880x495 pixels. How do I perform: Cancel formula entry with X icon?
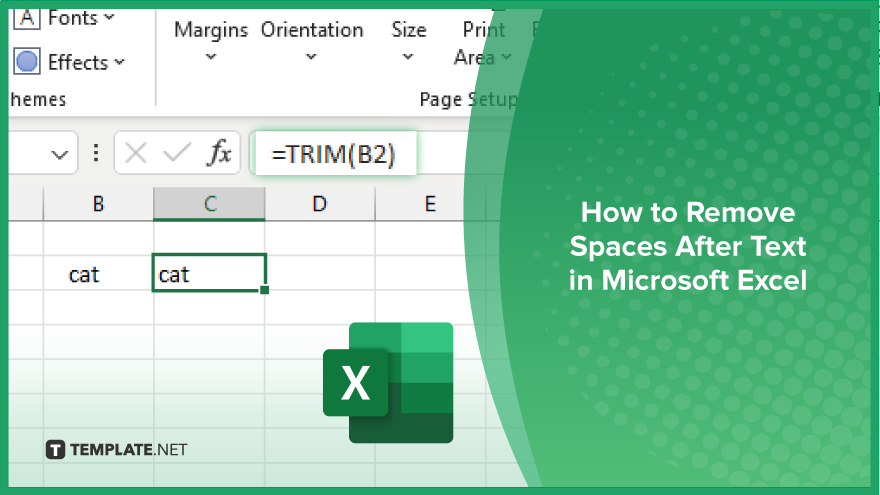point(136,153)
